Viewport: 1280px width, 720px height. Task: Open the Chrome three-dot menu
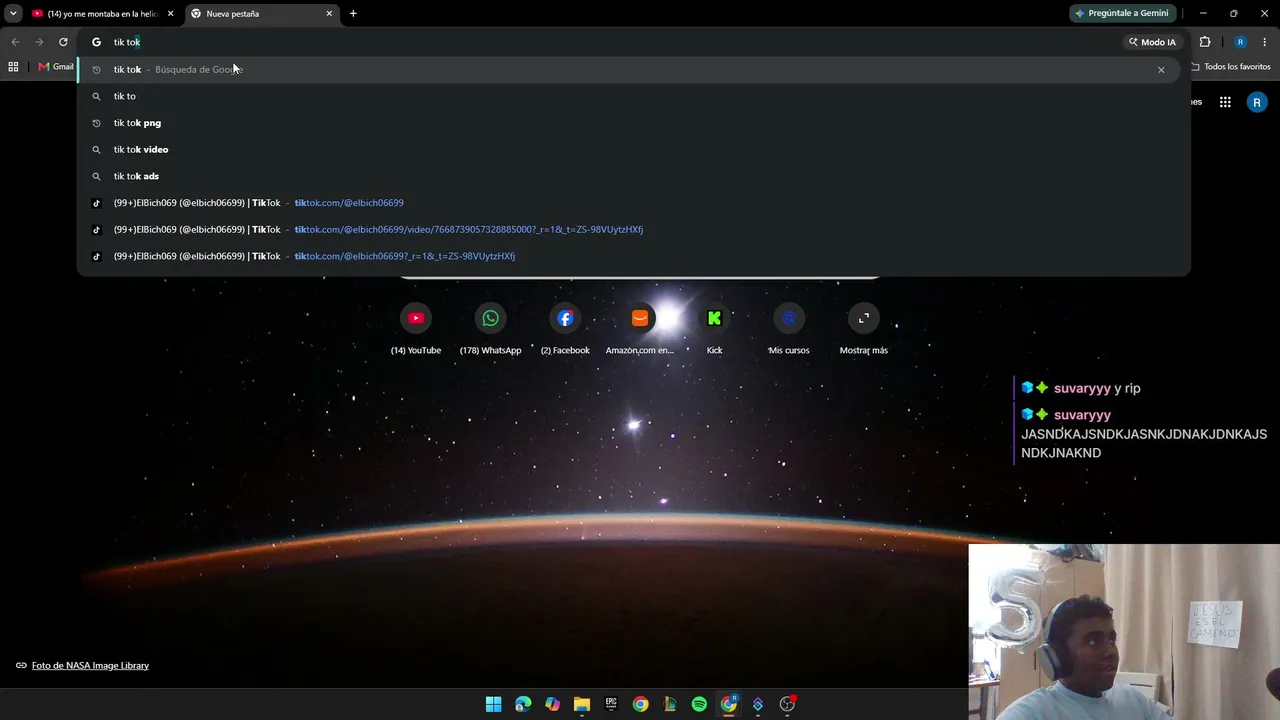1265,42
